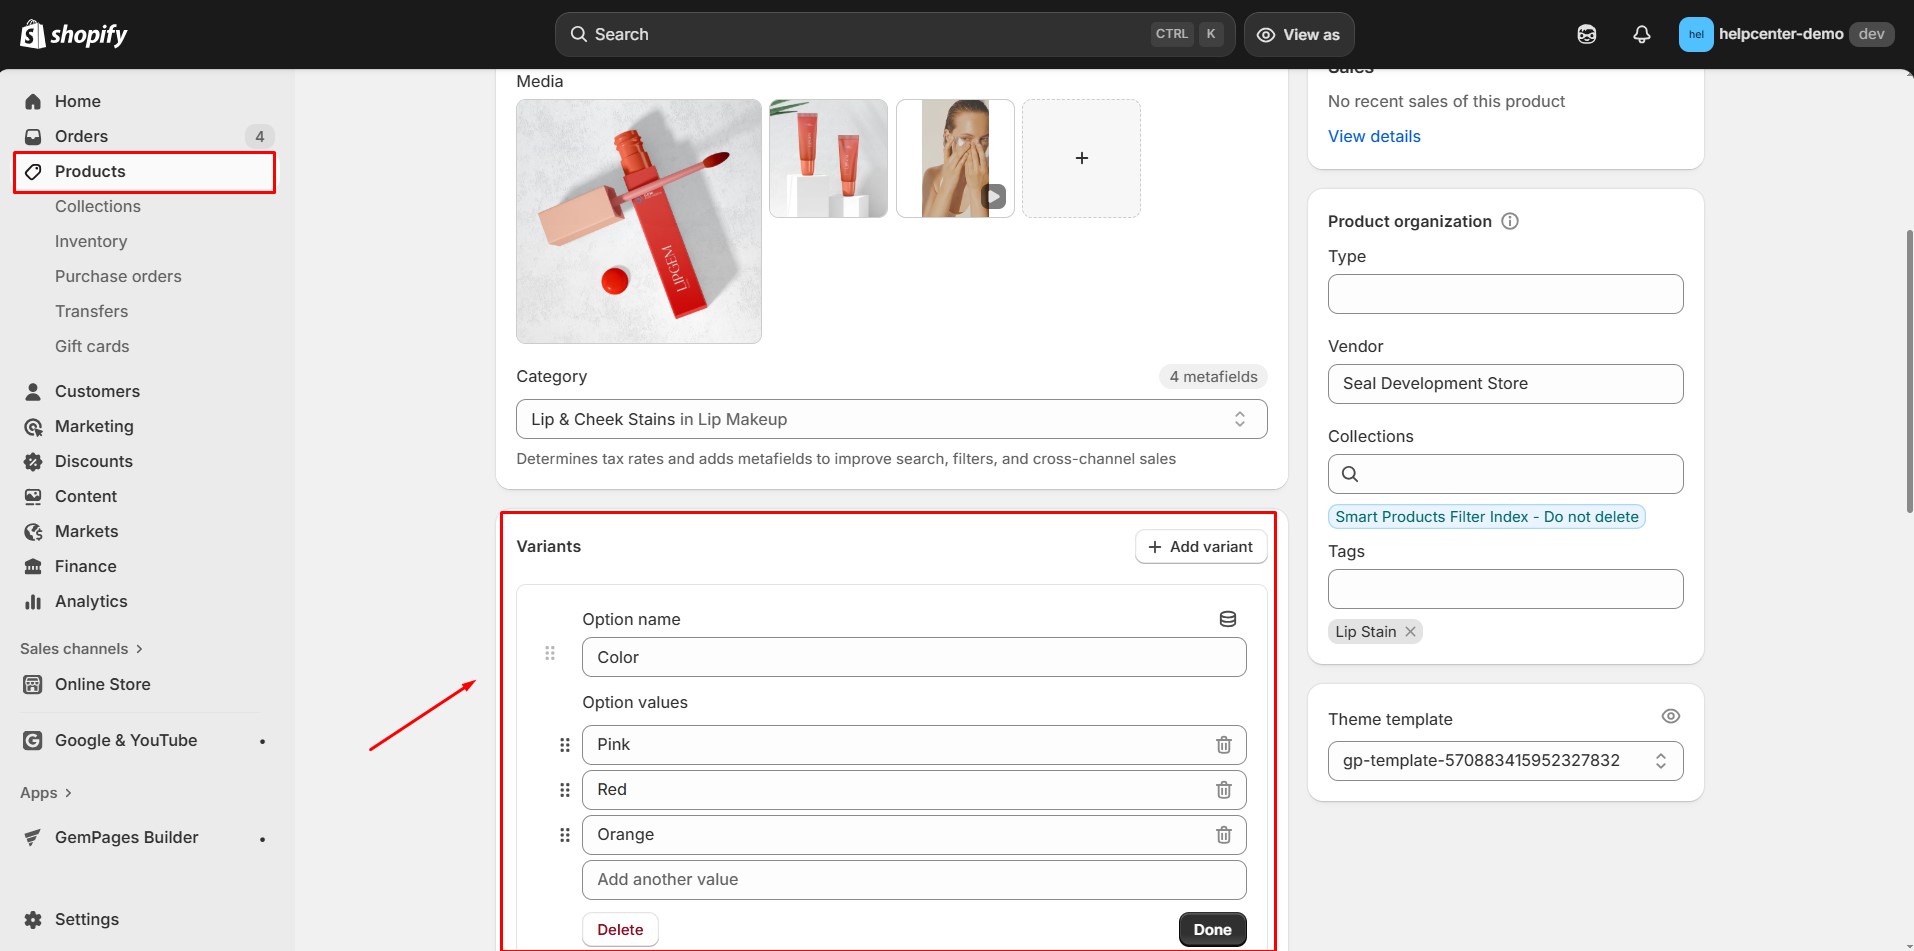The height and width of the screenshot is (951, 1914).
Task: Delete the Pink option value
Action: tap(1223, 745)
